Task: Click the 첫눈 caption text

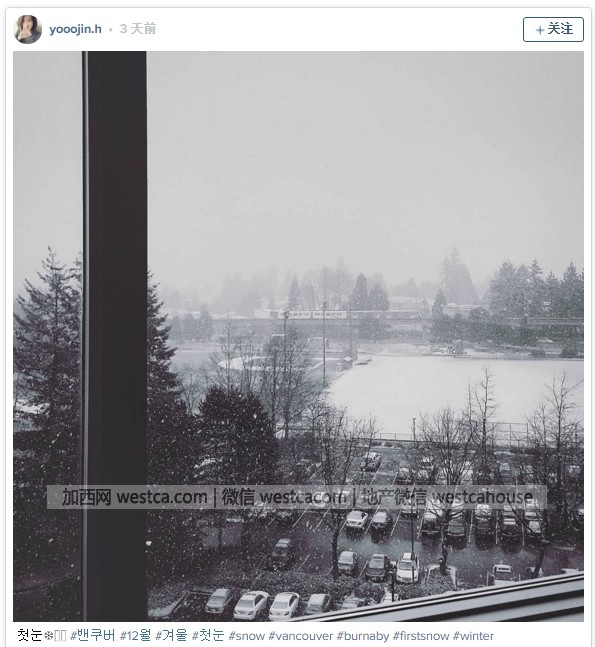Action: (30, 635)
